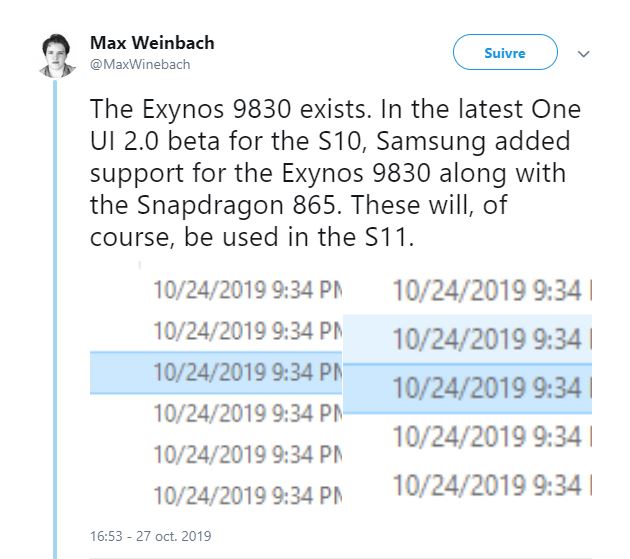Click the tweet's first line mentioning Exynos 9830

coord(335,109)
